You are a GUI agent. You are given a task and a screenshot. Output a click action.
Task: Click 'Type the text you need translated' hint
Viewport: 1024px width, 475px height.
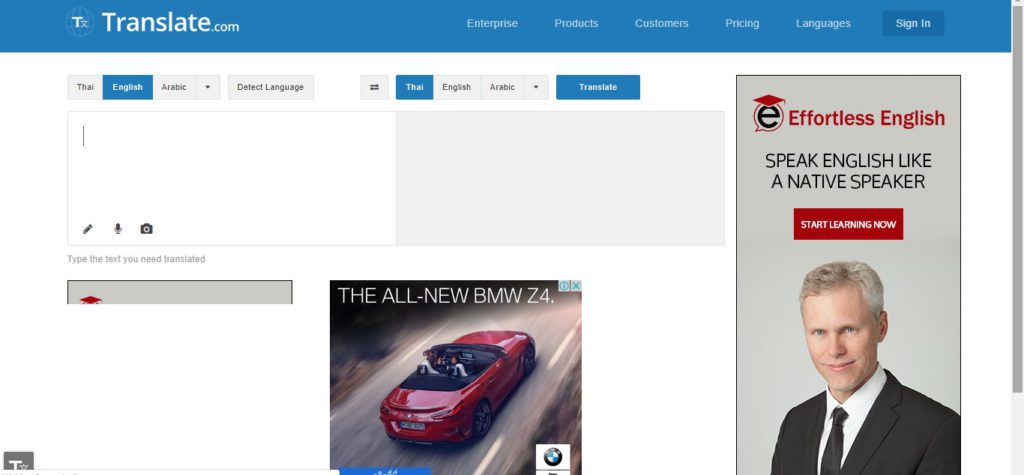[x=136, y=259]
